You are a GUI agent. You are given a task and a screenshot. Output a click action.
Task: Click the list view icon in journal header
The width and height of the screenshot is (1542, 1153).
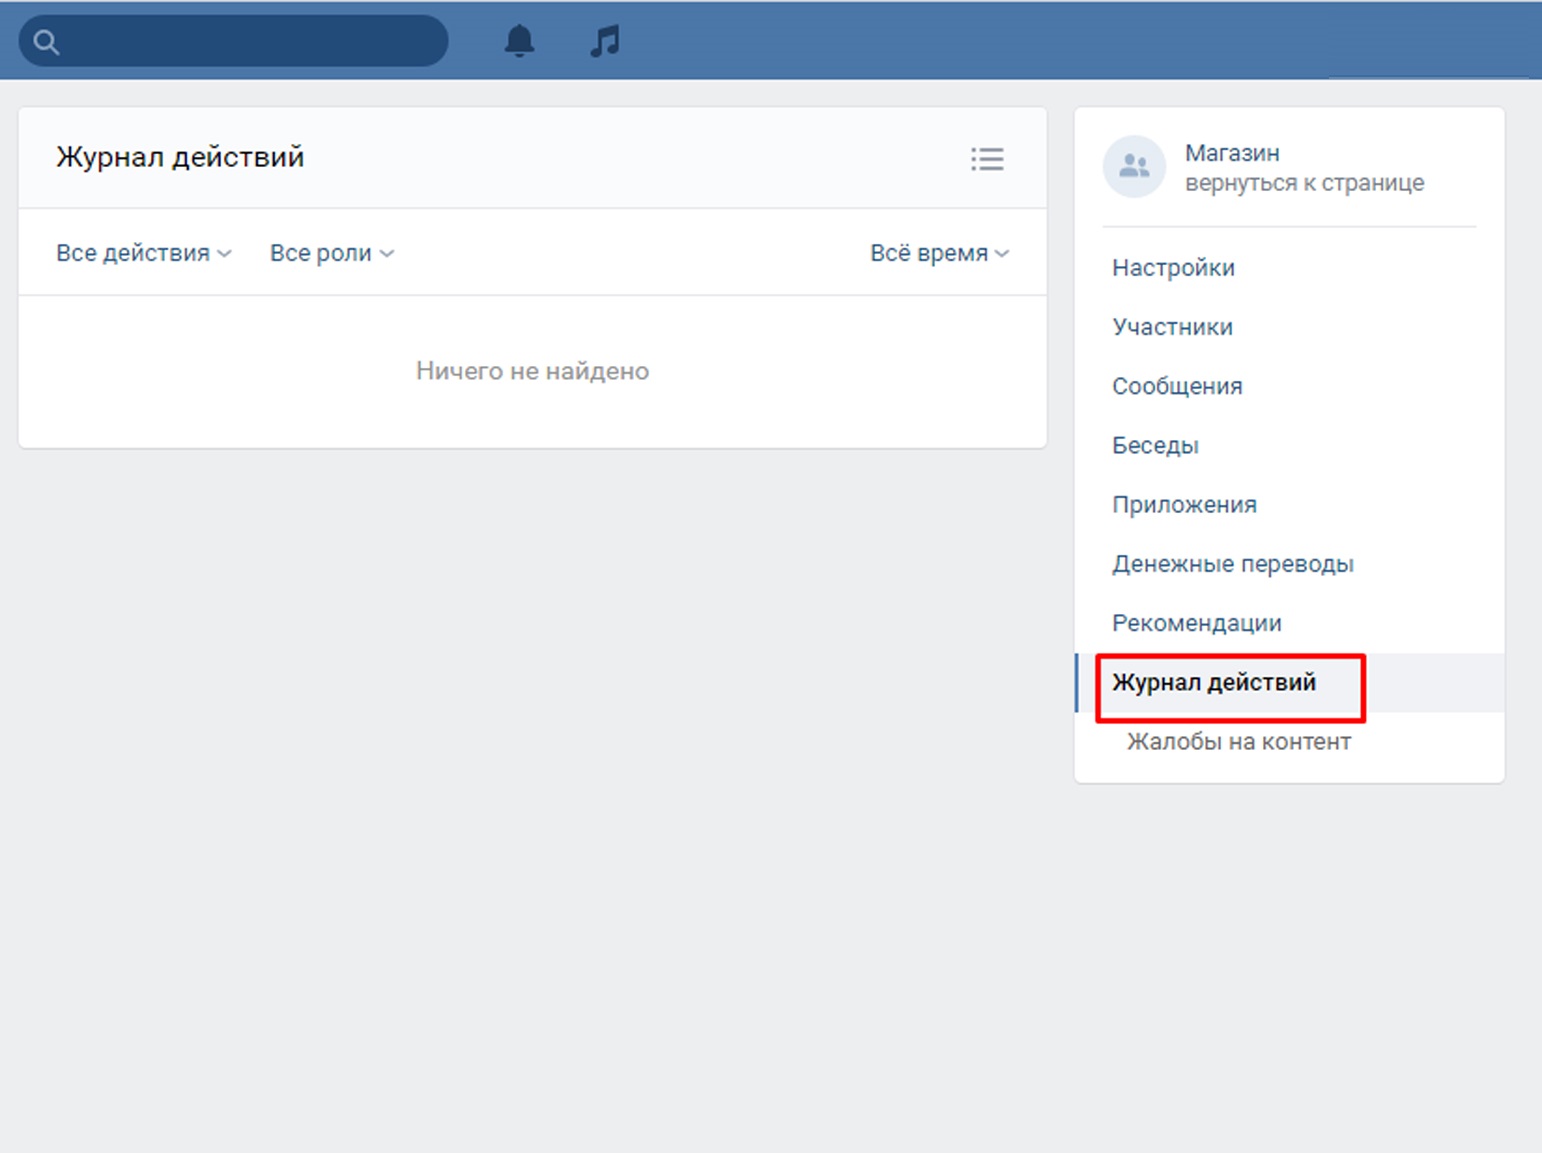pos(987,159)
